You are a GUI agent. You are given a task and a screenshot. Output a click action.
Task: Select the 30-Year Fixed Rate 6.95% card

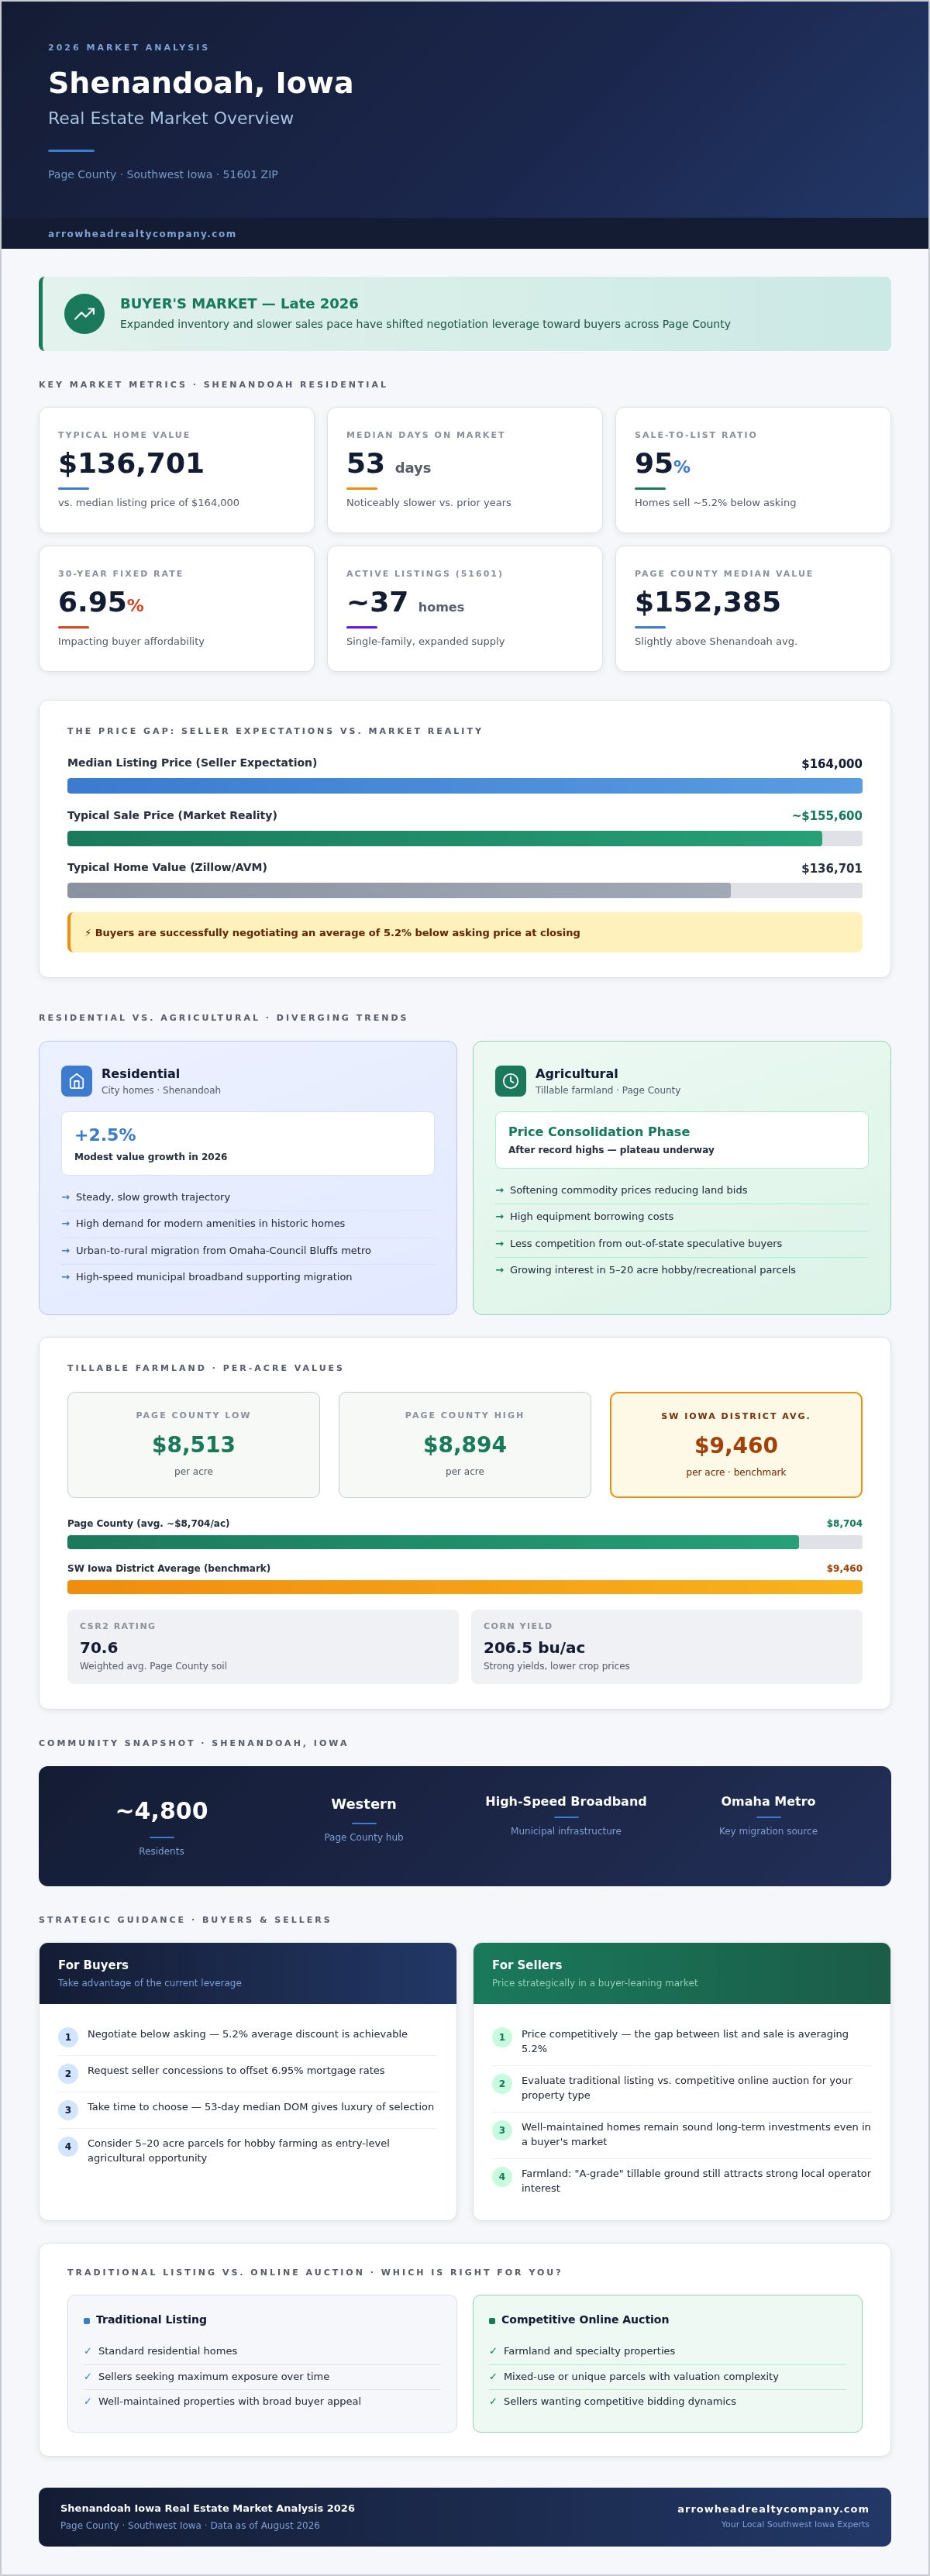point(177,608)
